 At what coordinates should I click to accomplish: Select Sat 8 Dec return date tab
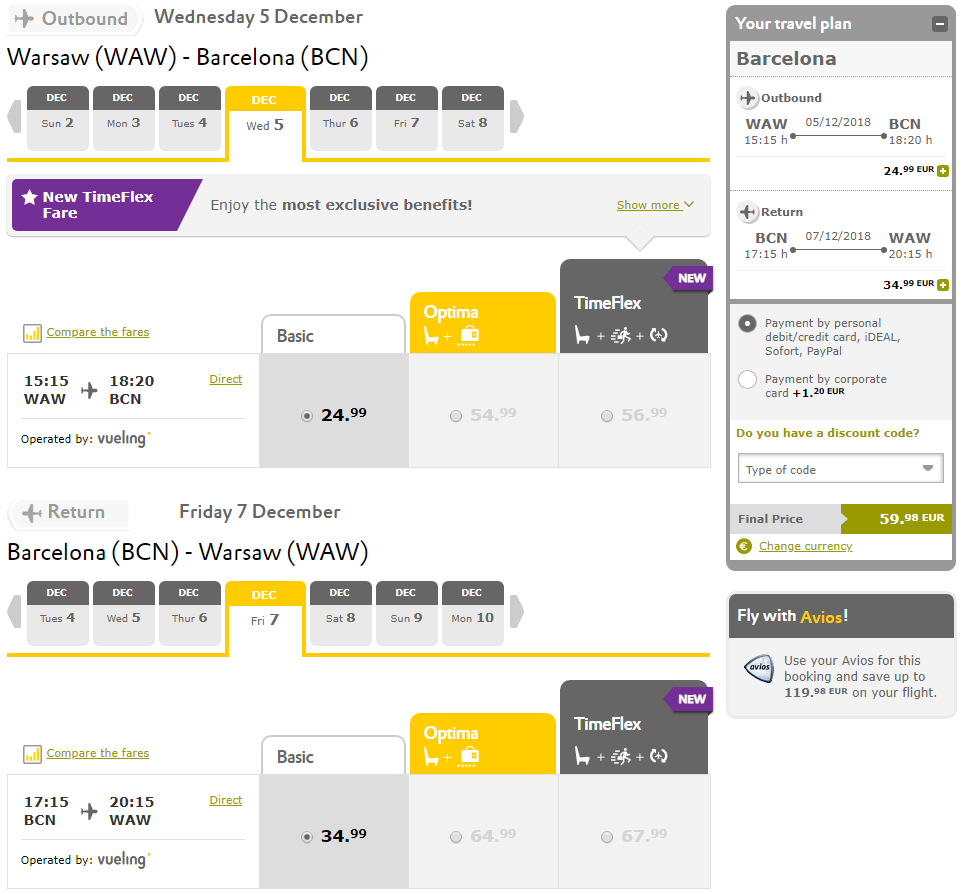340,611
